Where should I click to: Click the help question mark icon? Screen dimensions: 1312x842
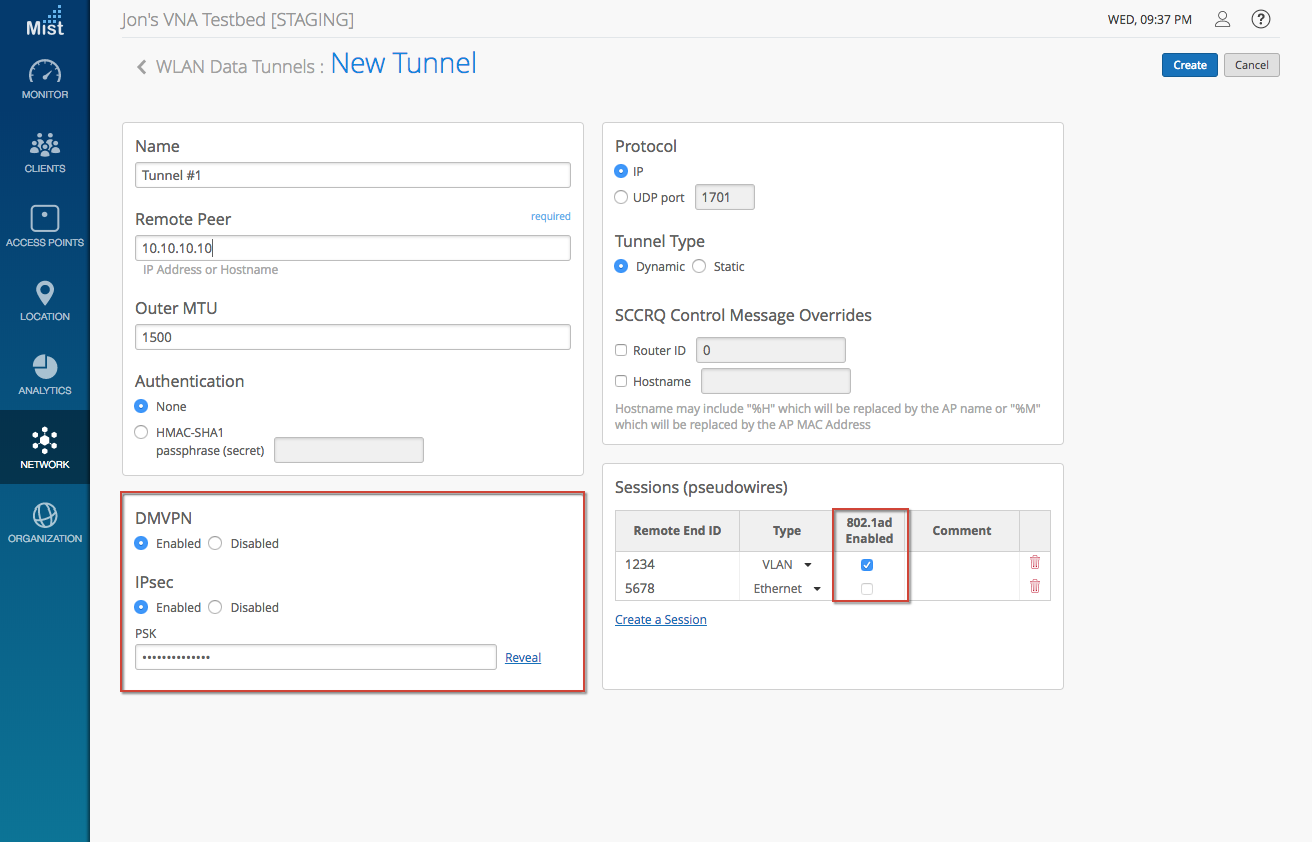1260,19
